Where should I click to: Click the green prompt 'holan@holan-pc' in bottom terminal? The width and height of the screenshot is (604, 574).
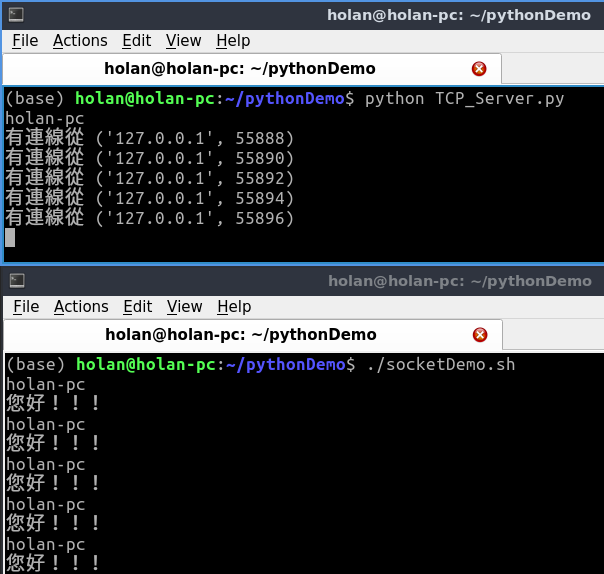[x=146, y=364]
